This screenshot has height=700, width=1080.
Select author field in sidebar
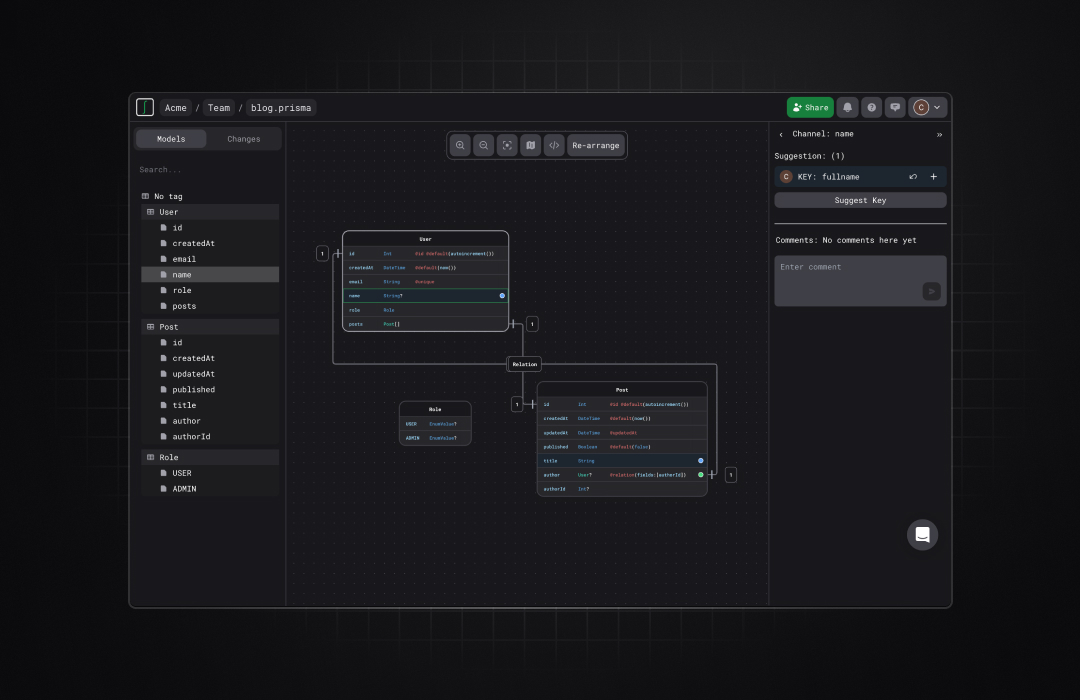click(x=210, y=421)
